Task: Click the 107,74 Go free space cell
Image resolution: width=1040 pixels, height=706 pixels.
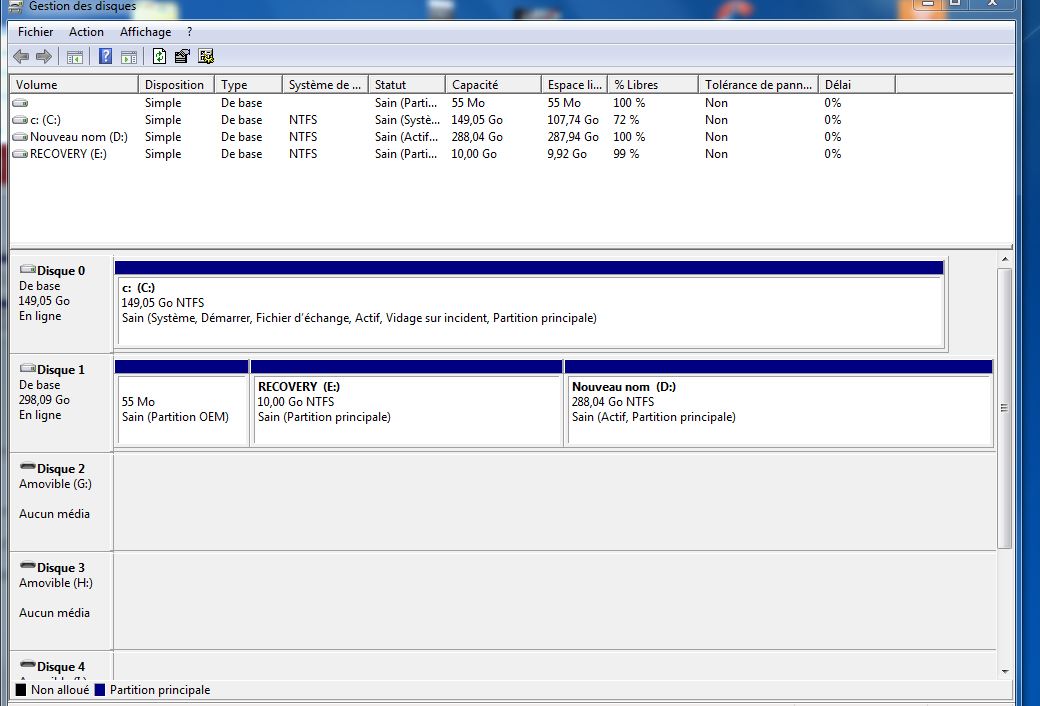Action: pos(573,120)
